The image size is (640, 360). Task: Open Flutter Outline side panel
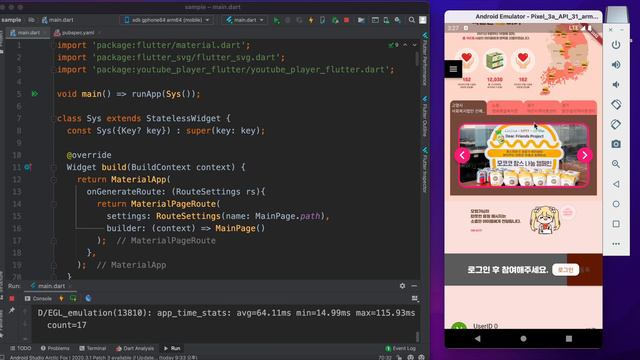(x=424, y=117)
